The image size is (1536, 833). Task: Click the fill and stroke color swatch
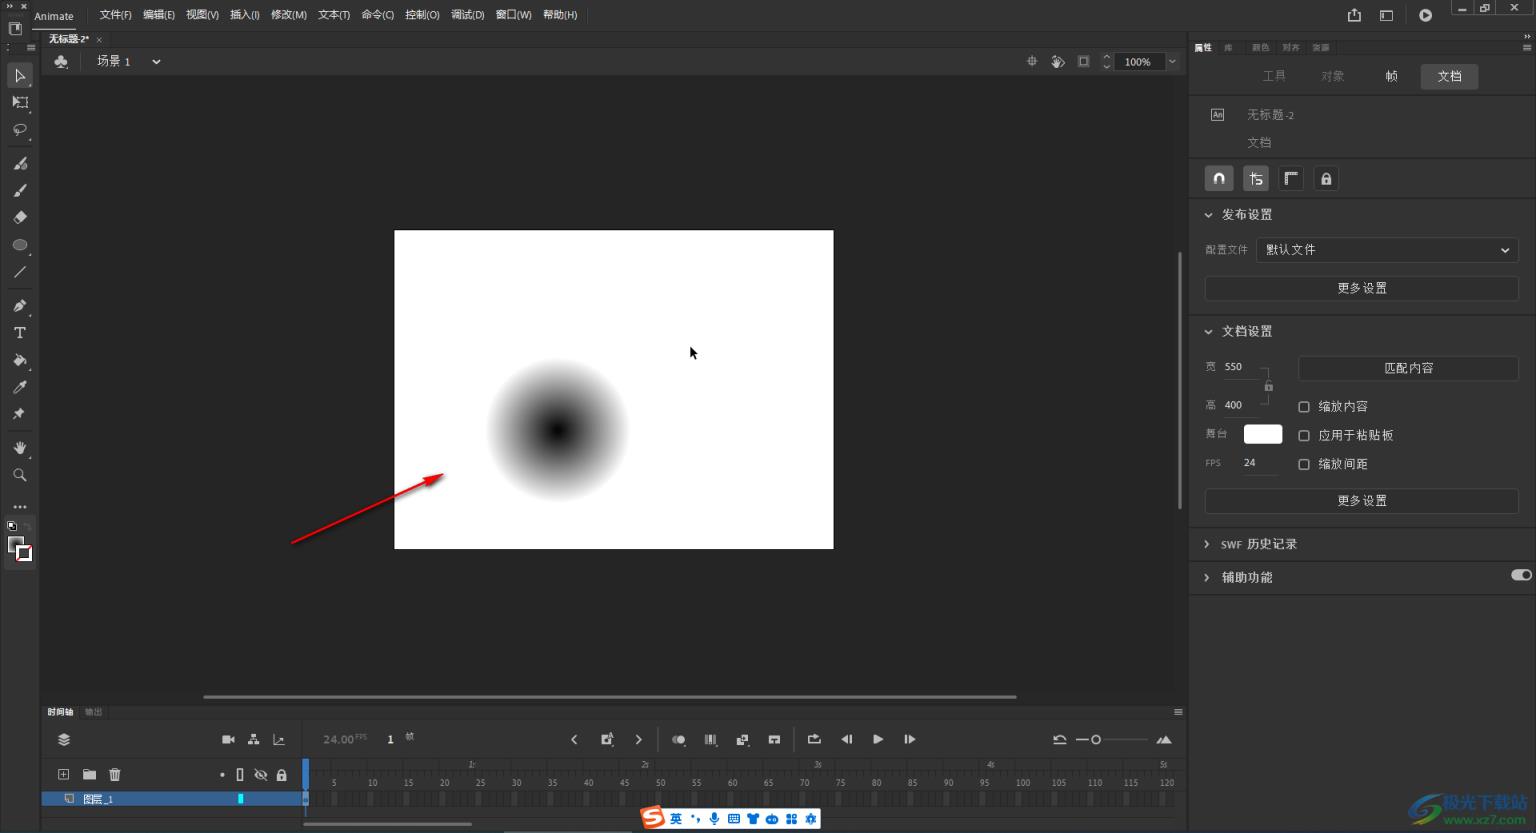pyautogui.click(x=20, y=549)
